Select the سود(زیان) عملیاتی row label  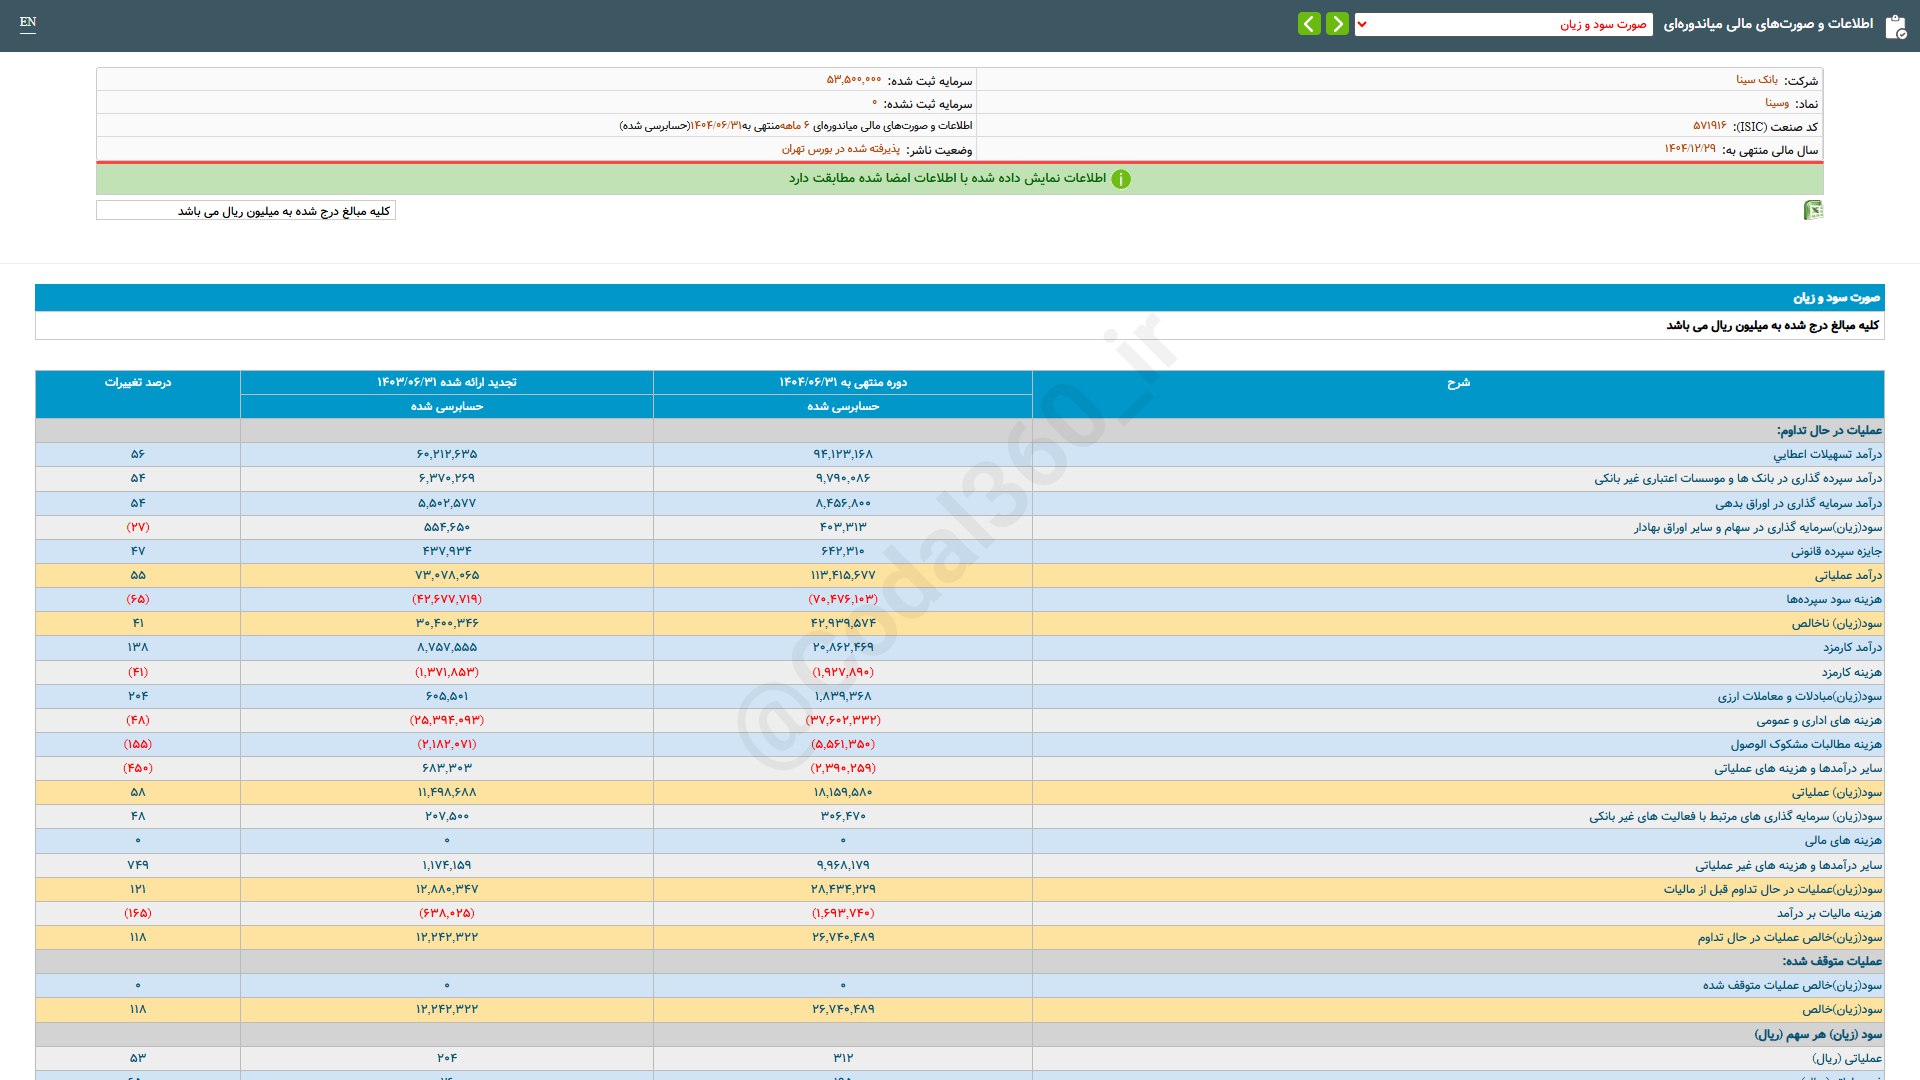1836,793
